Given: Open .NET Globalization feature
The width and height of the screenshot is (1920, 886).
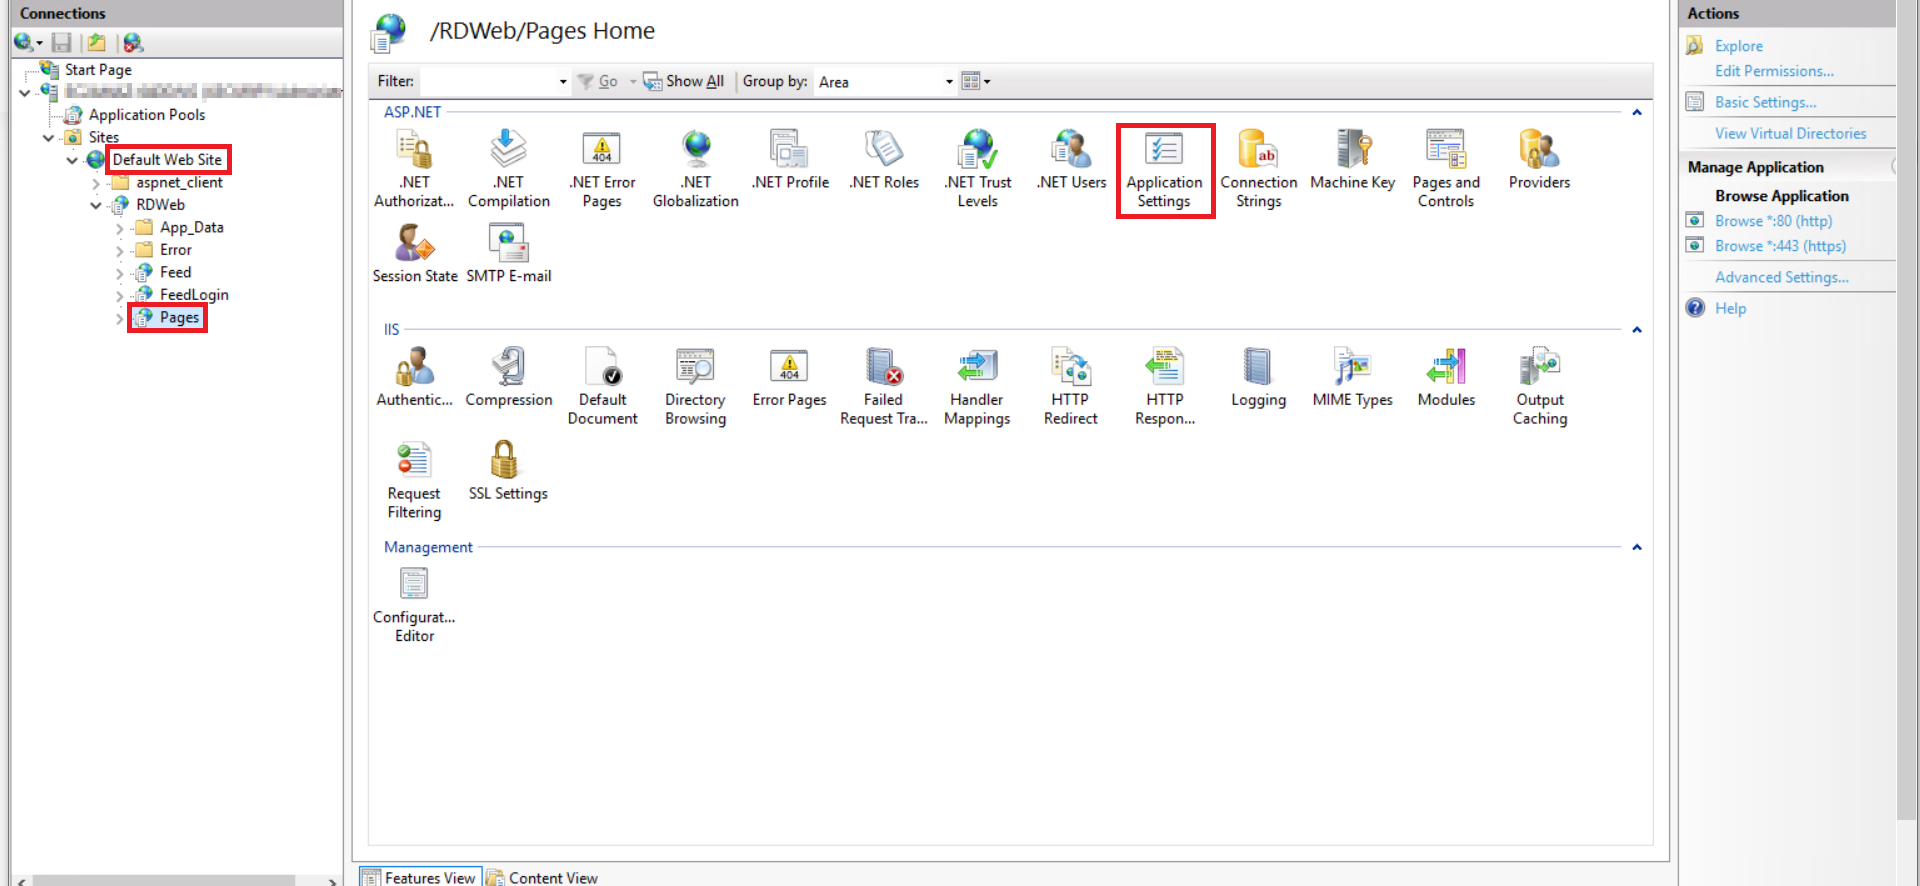Looking at the screenshot, I should [x=696, y=169].
